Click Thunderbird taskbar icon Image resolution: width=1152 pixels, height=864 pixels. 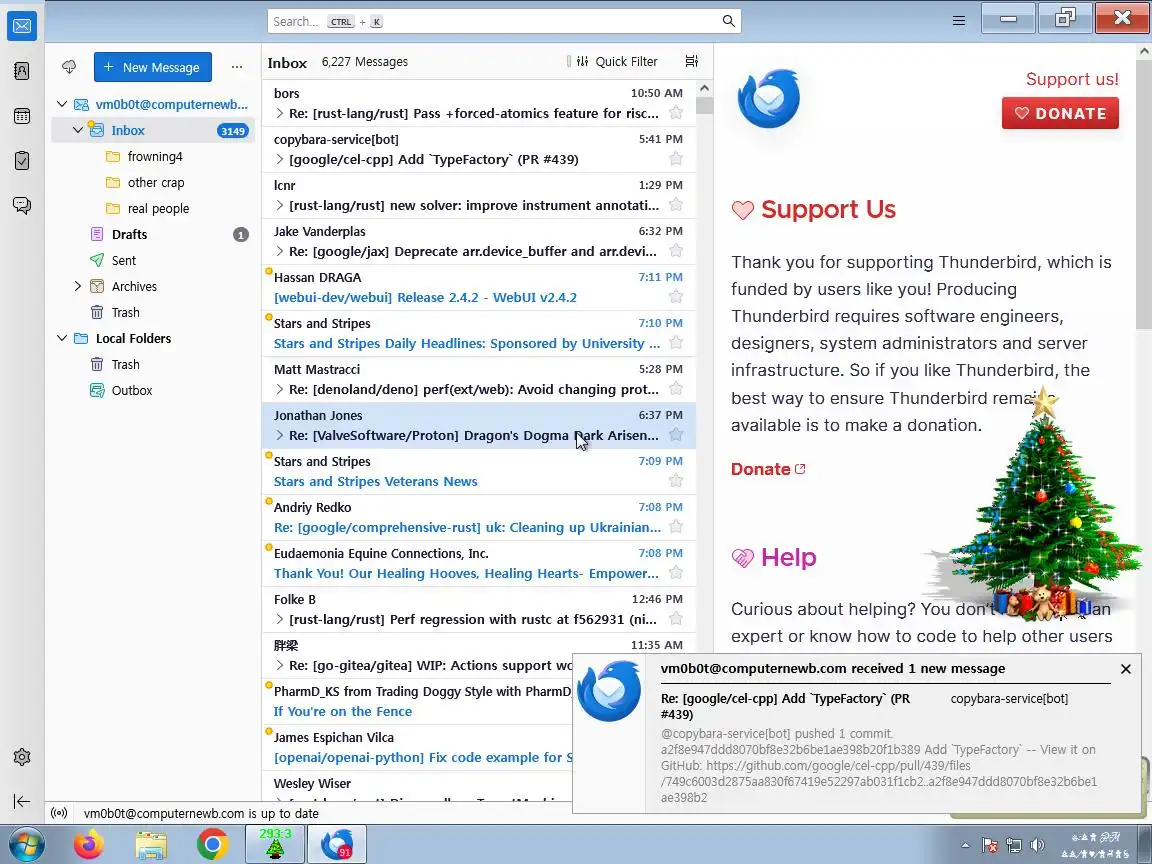[336, 844]
